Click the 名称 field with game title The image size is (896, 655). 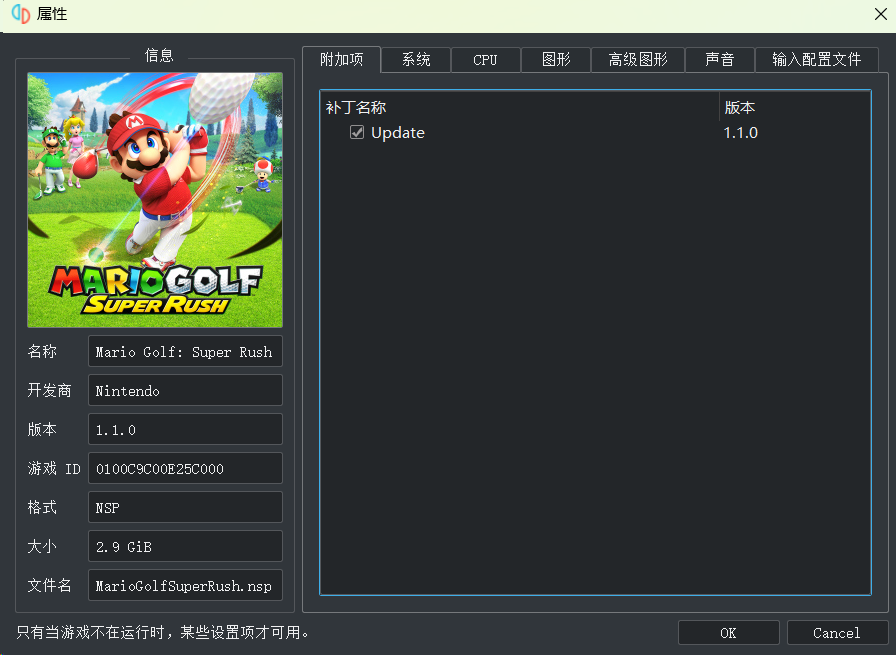pos(185,352)
